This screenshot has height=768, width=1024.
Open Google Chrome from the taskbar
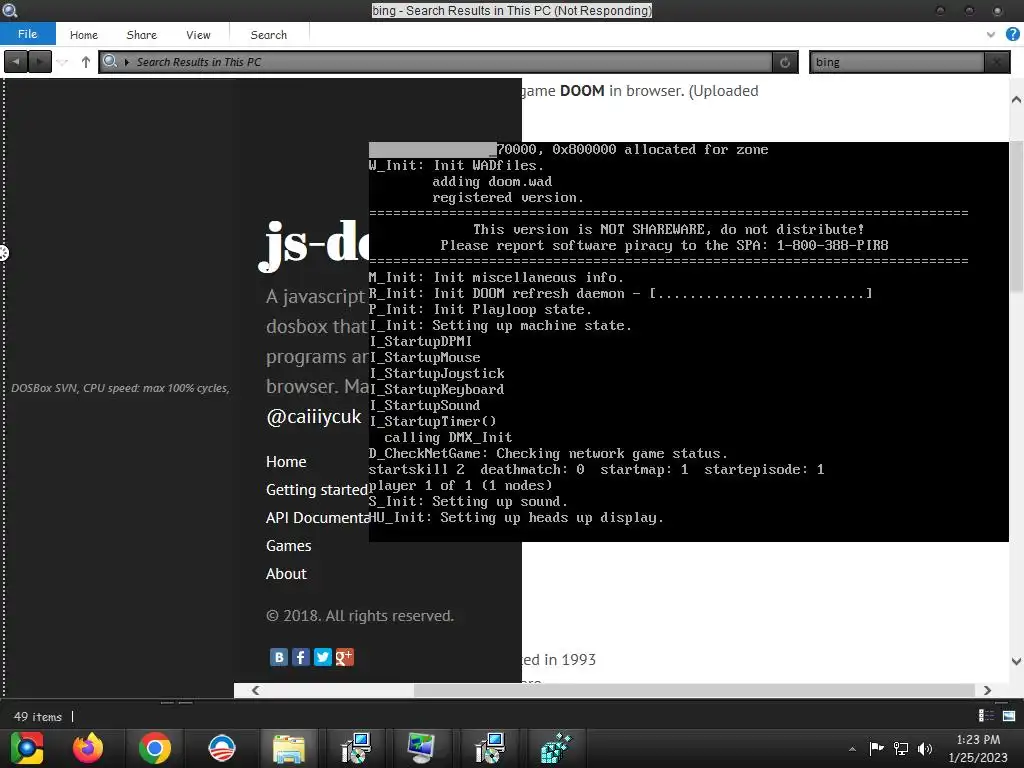pos(155,748)
